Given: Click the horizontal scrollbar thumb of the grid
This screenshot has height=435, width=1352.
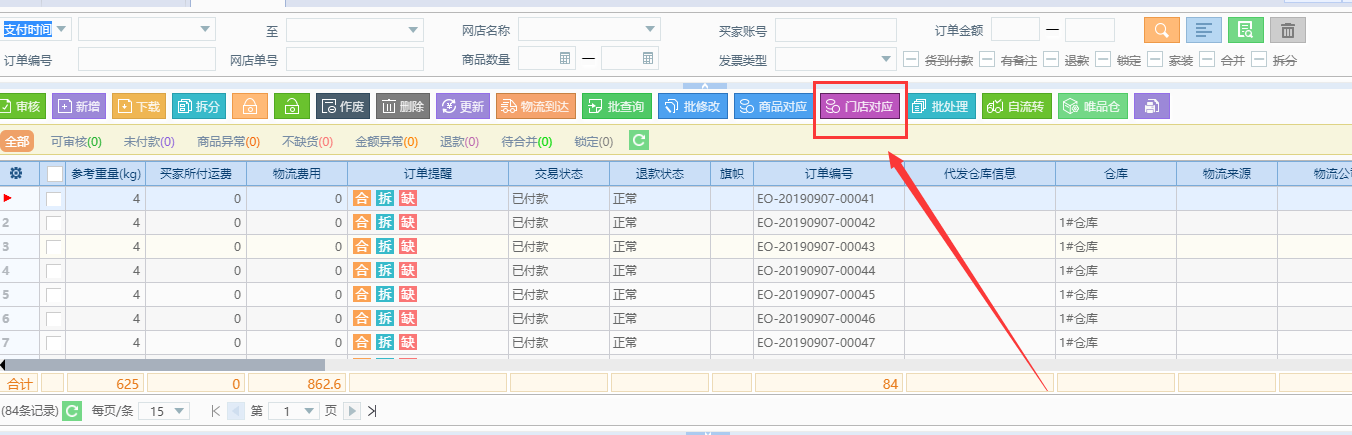Looking at the screenshot, I should tap(164, 365).
